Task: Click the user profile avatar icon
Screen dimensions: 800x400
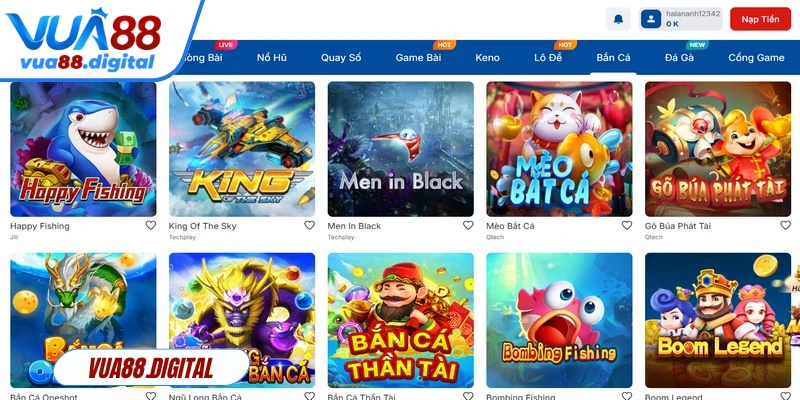Action: [x=651, y=19]
